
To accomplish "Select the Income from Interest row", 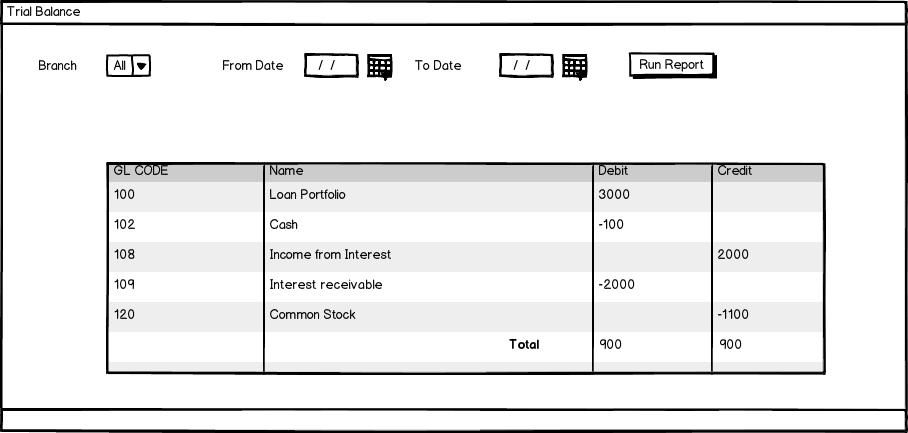I will coord(330,255).
